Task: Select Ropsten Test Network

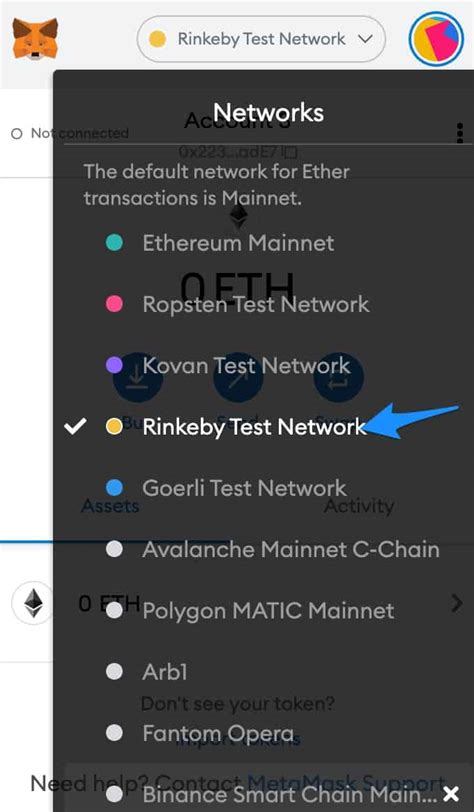Action: pyautogui.click(x=256, y=304)
